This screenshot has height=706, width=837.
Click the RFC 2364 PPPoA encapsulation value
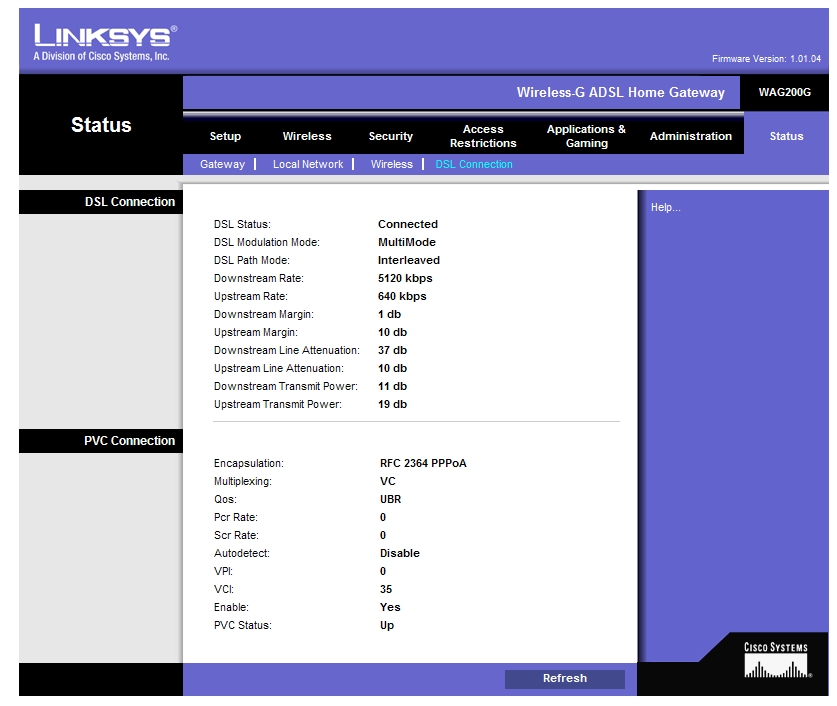coord(423,463)
